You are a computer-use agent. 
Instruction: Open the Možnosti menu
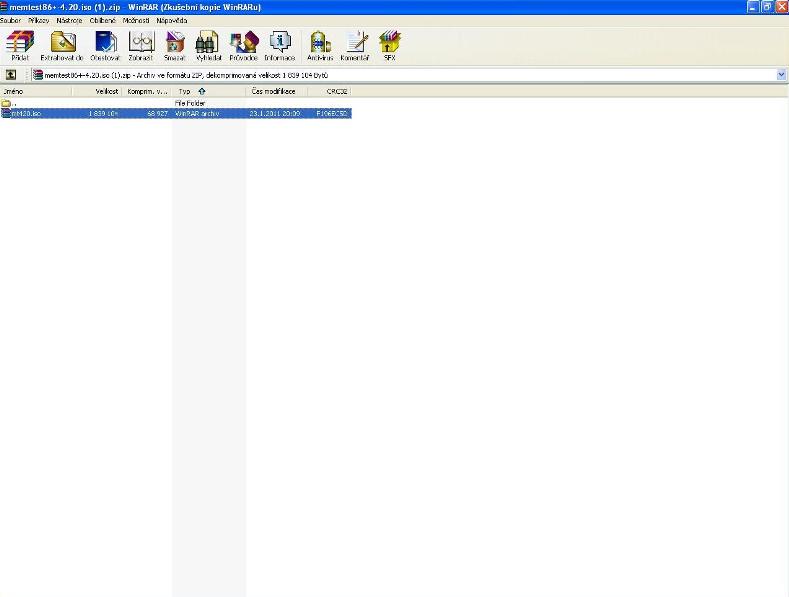click(x=136, y=20)
